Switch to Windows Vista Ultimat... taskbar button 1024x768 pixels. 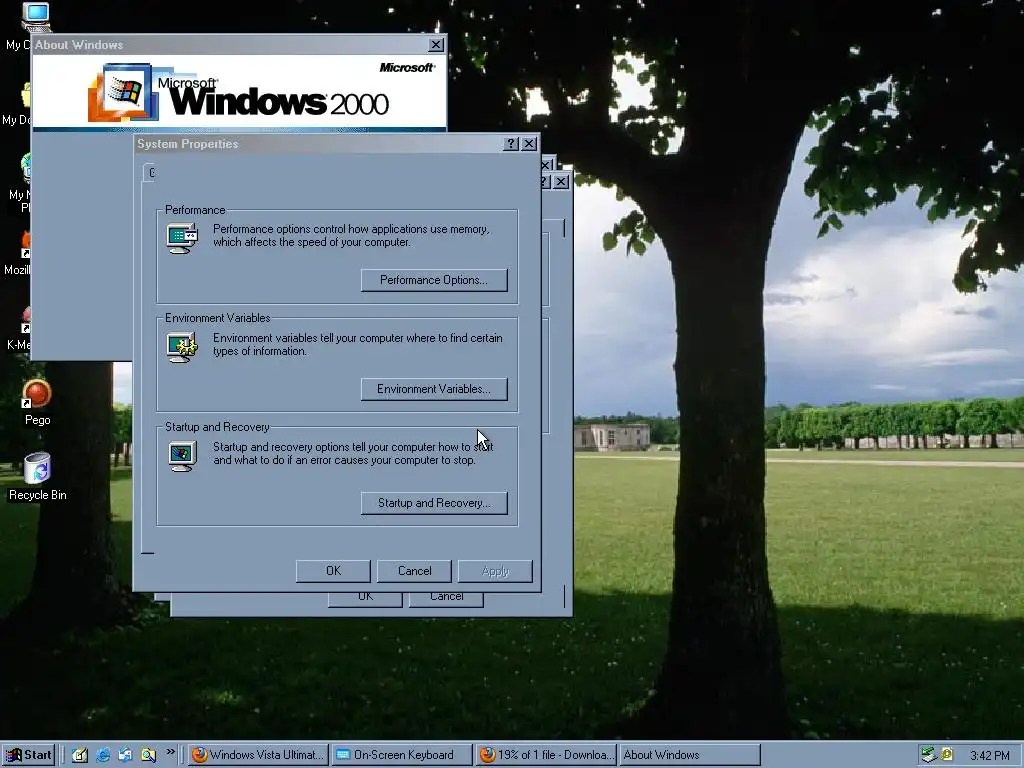(259, 755)
